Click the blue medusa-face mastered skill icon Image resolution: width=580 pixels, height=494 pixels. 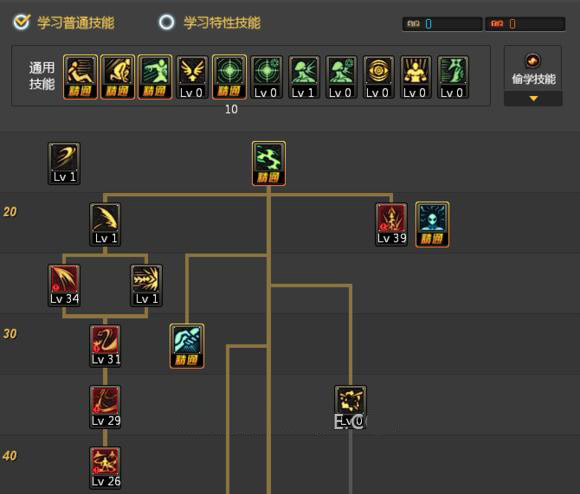point(432,224)
